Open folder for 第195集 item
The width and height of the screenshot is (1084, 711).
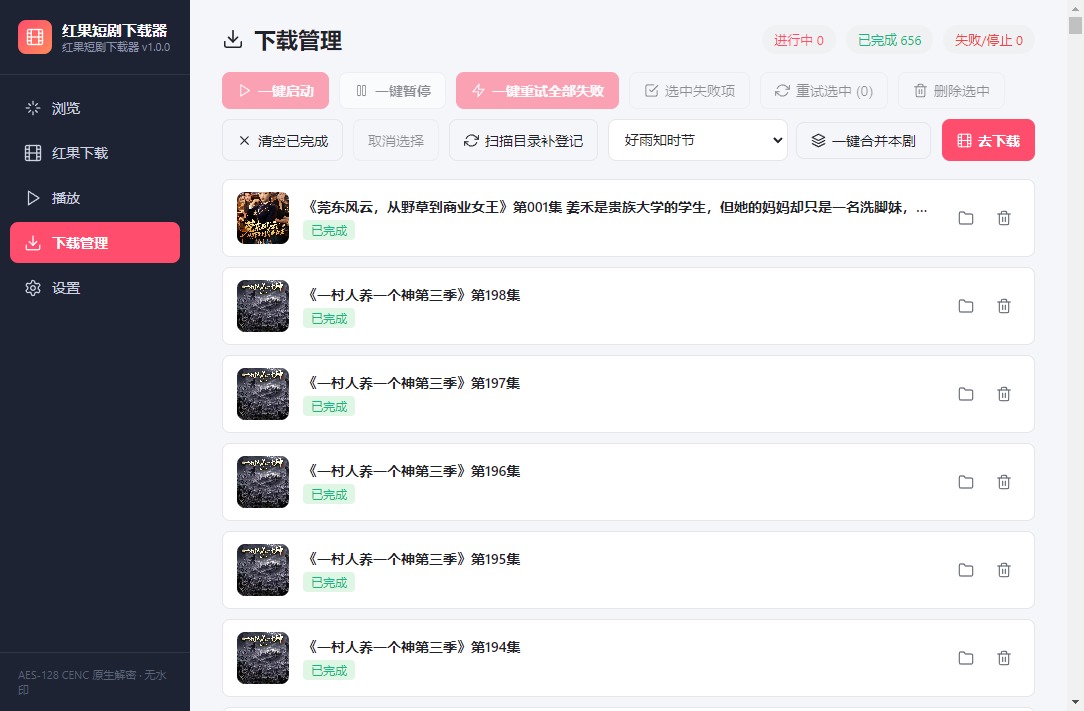pyautogui.click(x=966, y=570)
